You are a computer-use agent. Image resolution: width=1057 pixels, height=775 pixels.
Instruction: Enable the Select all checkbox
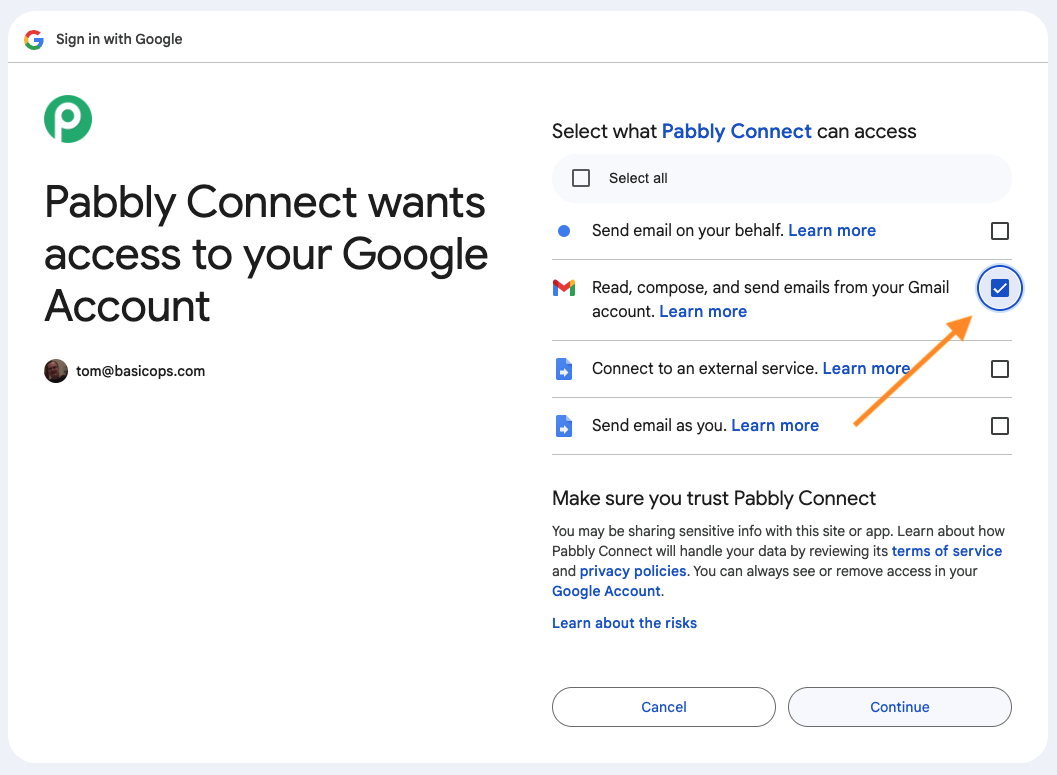[580, 177]
